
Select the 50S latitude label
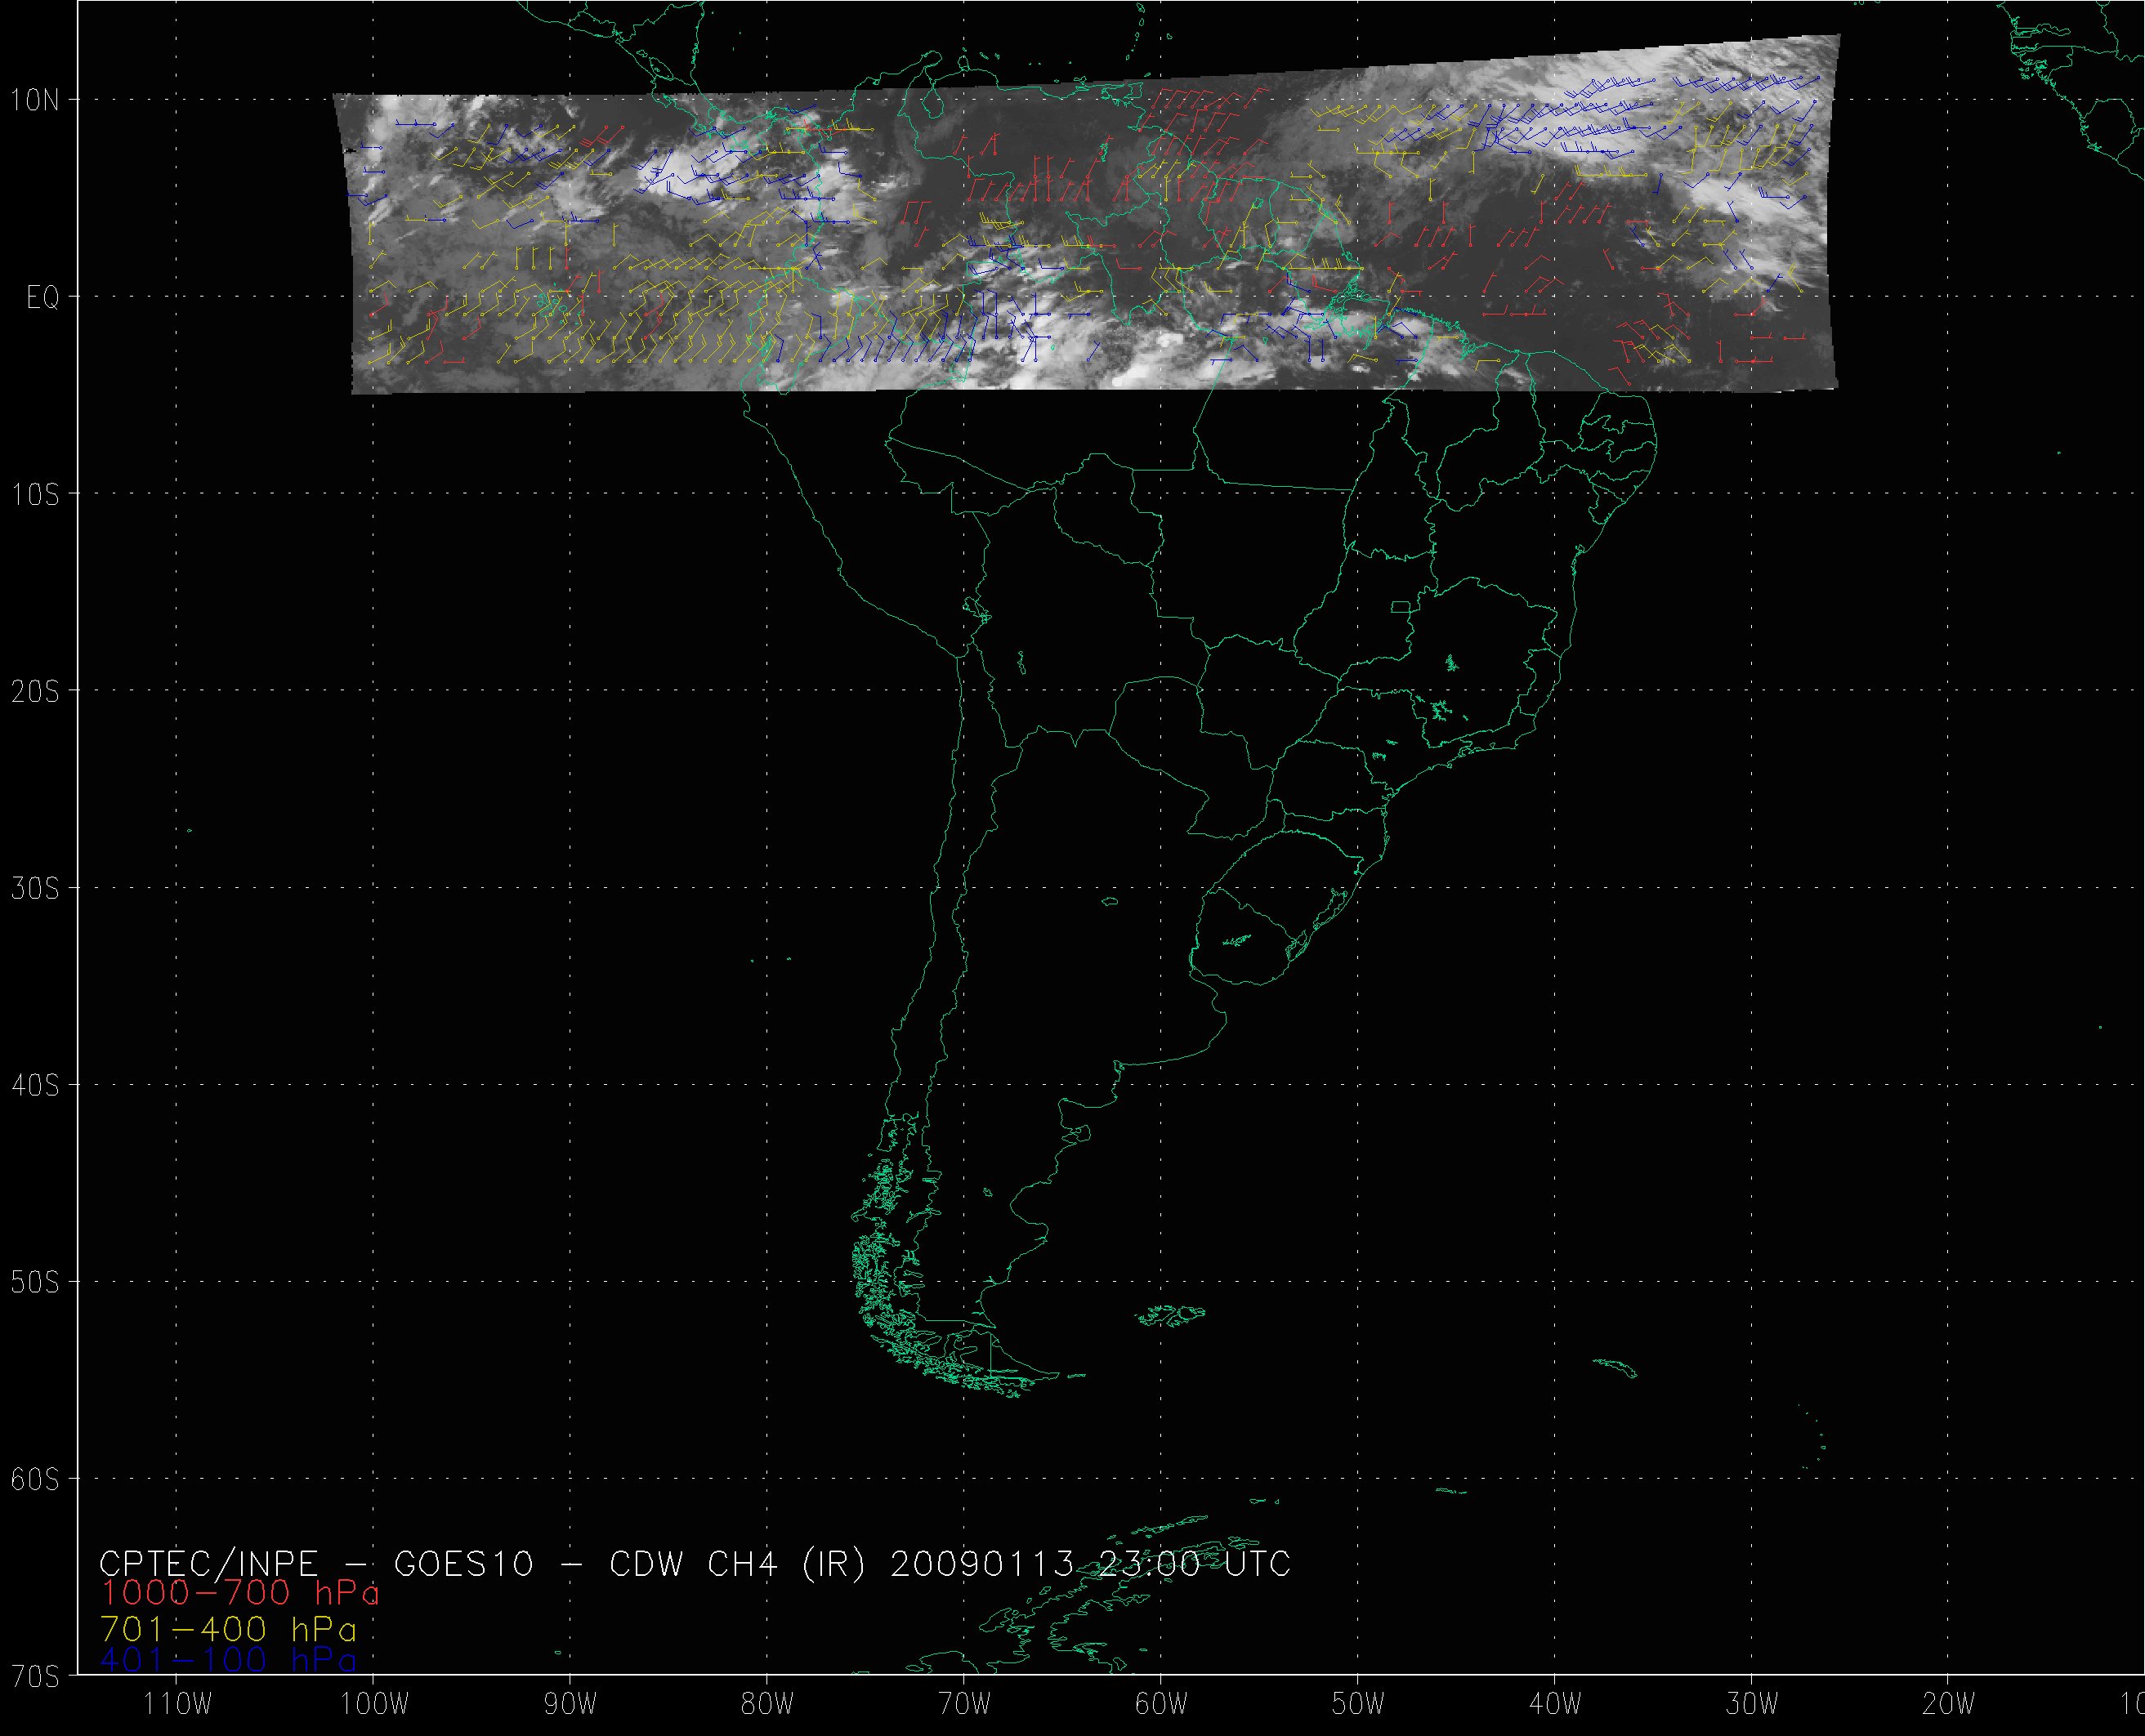point(36,1283)
